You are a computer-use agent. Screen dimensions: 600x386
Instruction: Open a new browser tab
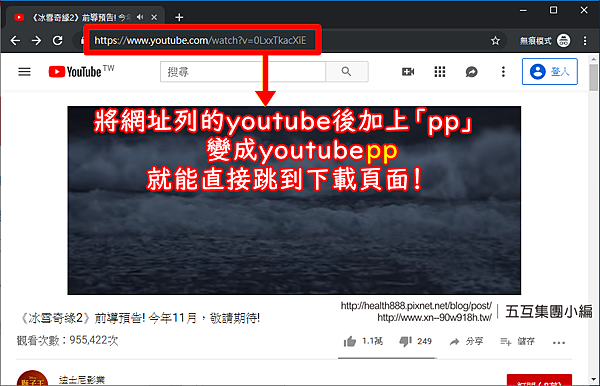click(x=179, y=17)
